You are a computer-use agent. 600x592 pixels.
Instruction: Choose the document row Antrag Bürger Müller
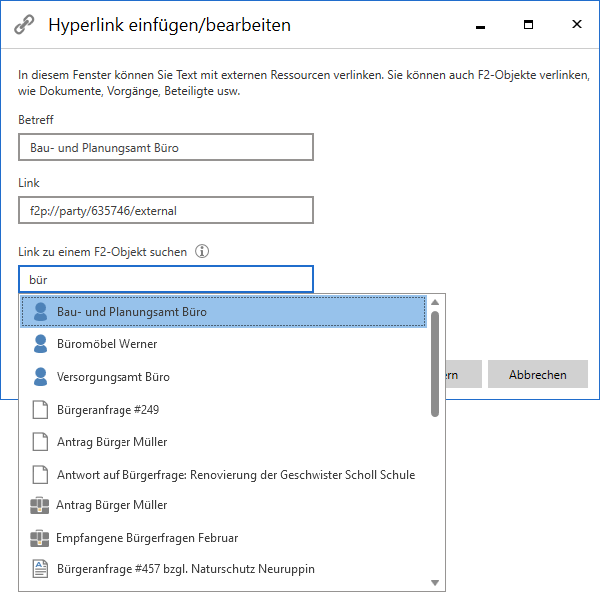point(223,442)
